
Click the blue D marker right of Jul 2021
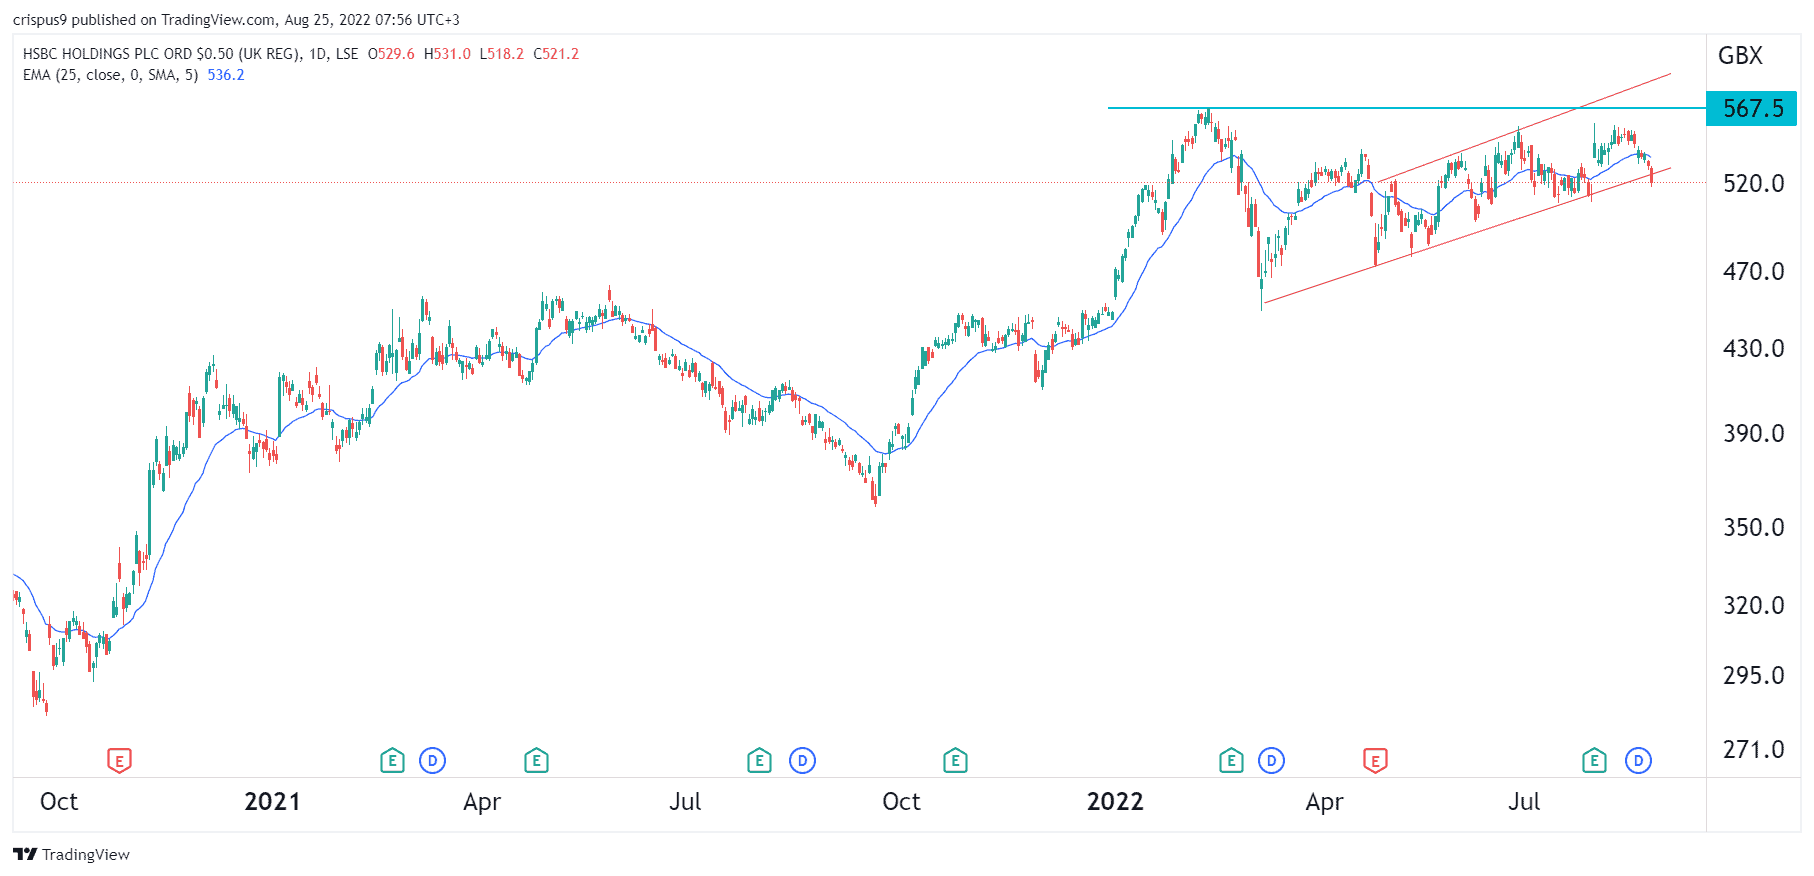(x=802, y=761)
